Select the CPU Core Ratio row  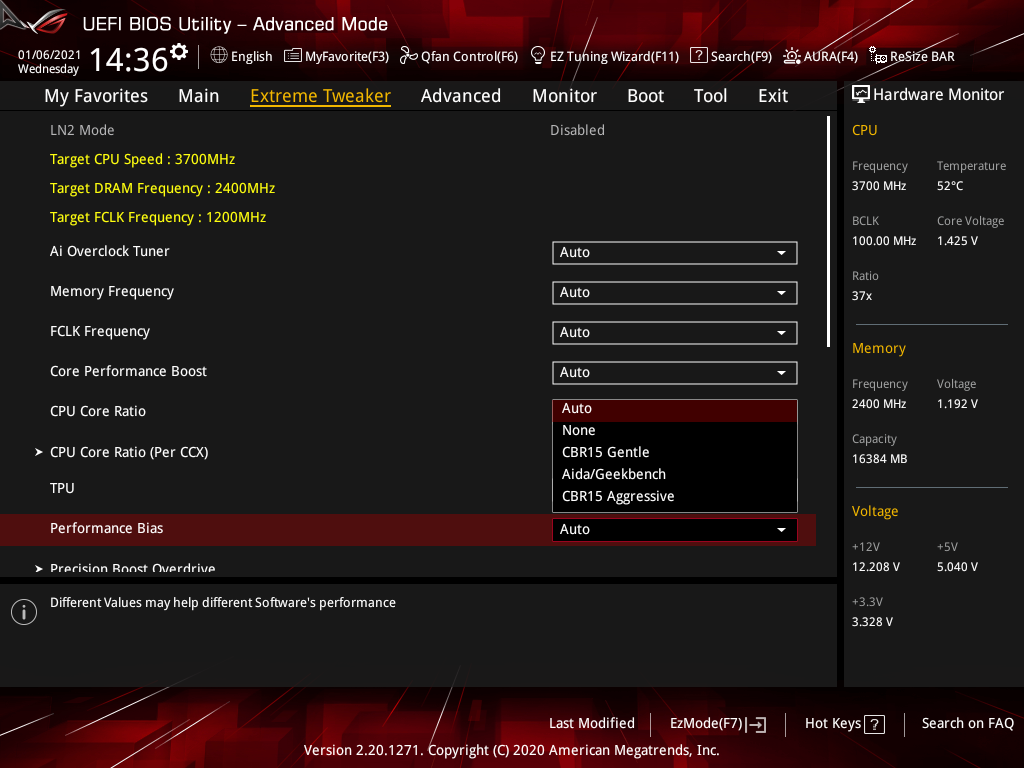[x=98, y=411]
